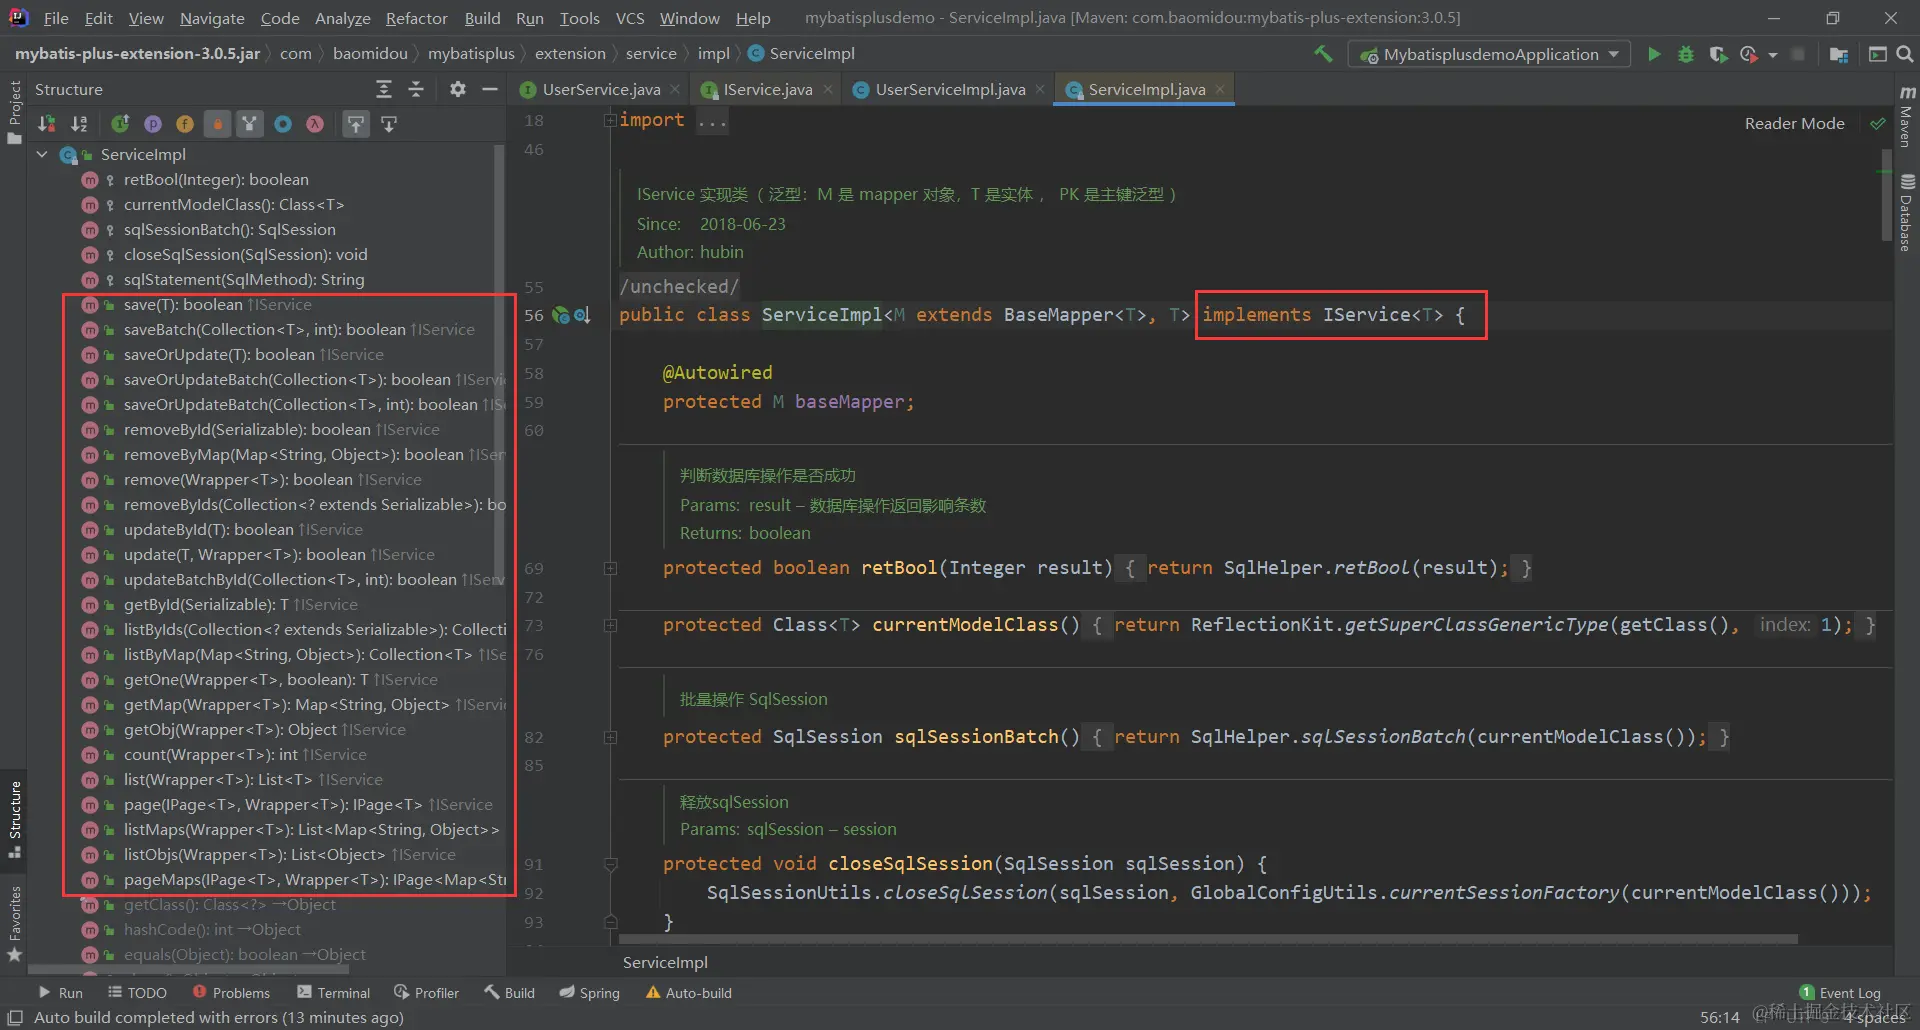Open the TODO tool window
Image resolution: width=1920 pixels, height=1030 pixels.
pyautogui.click(x=138, y=993)
